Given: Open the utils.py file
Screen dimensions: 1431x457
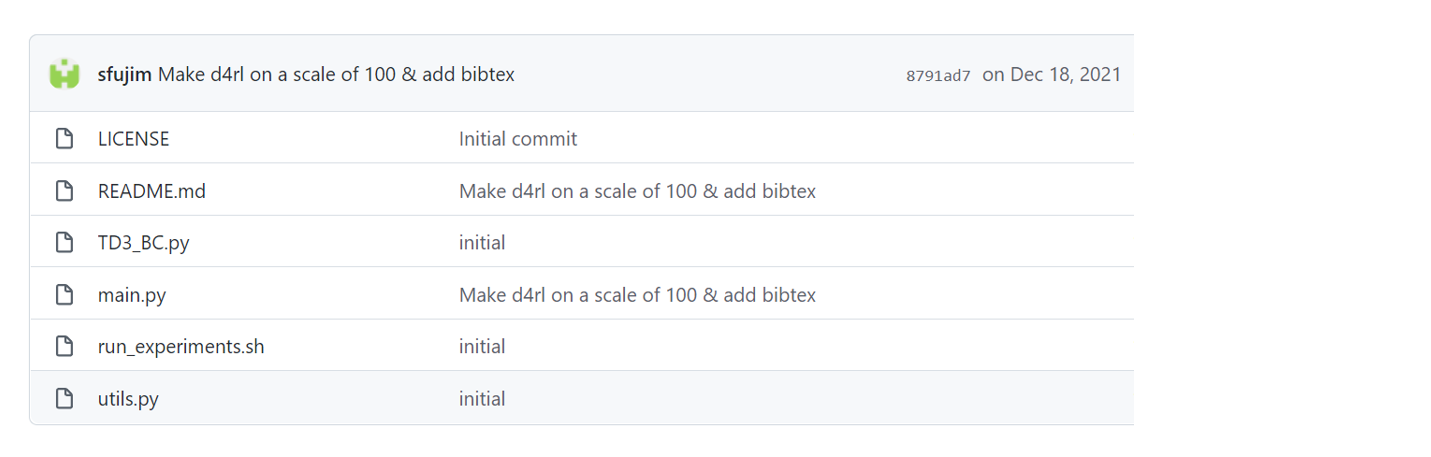Looking at the screenshot, I should 128,399.
